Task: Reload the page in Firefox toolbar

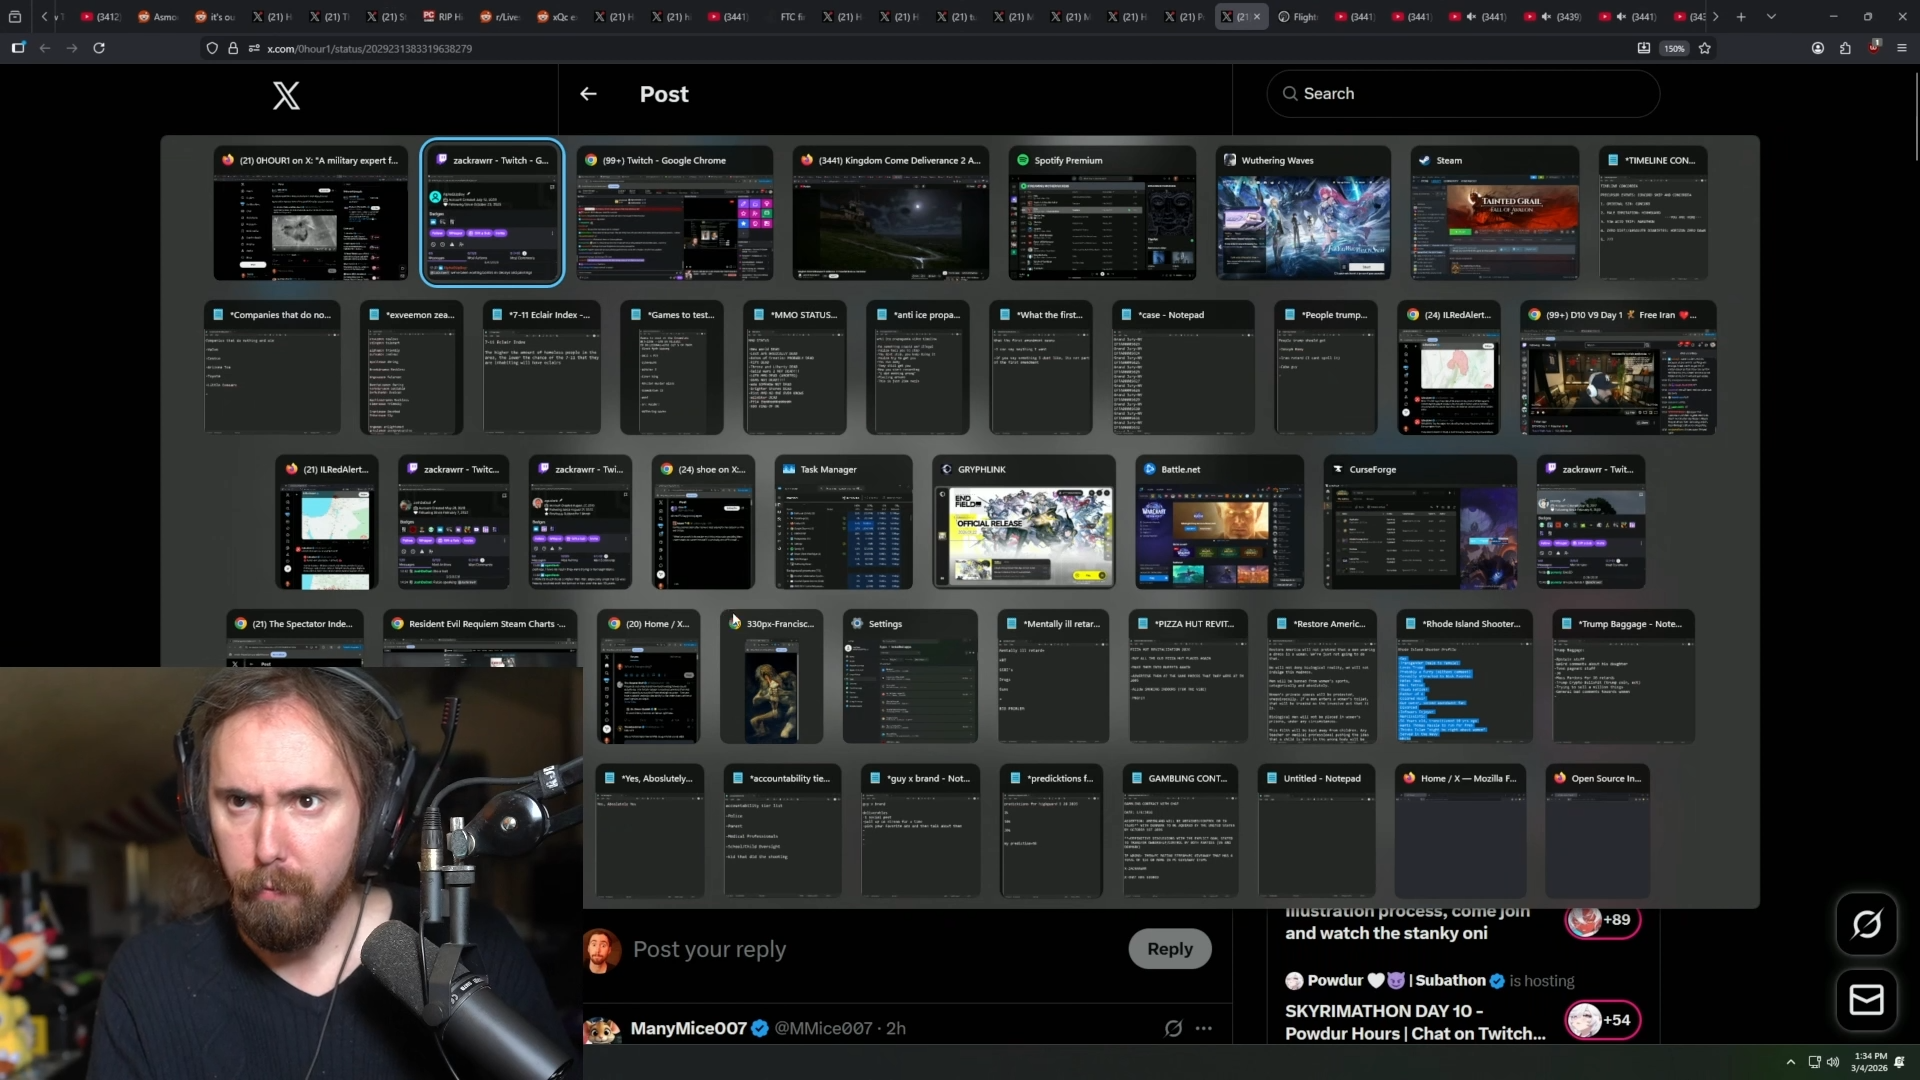Action: point(99,48)
